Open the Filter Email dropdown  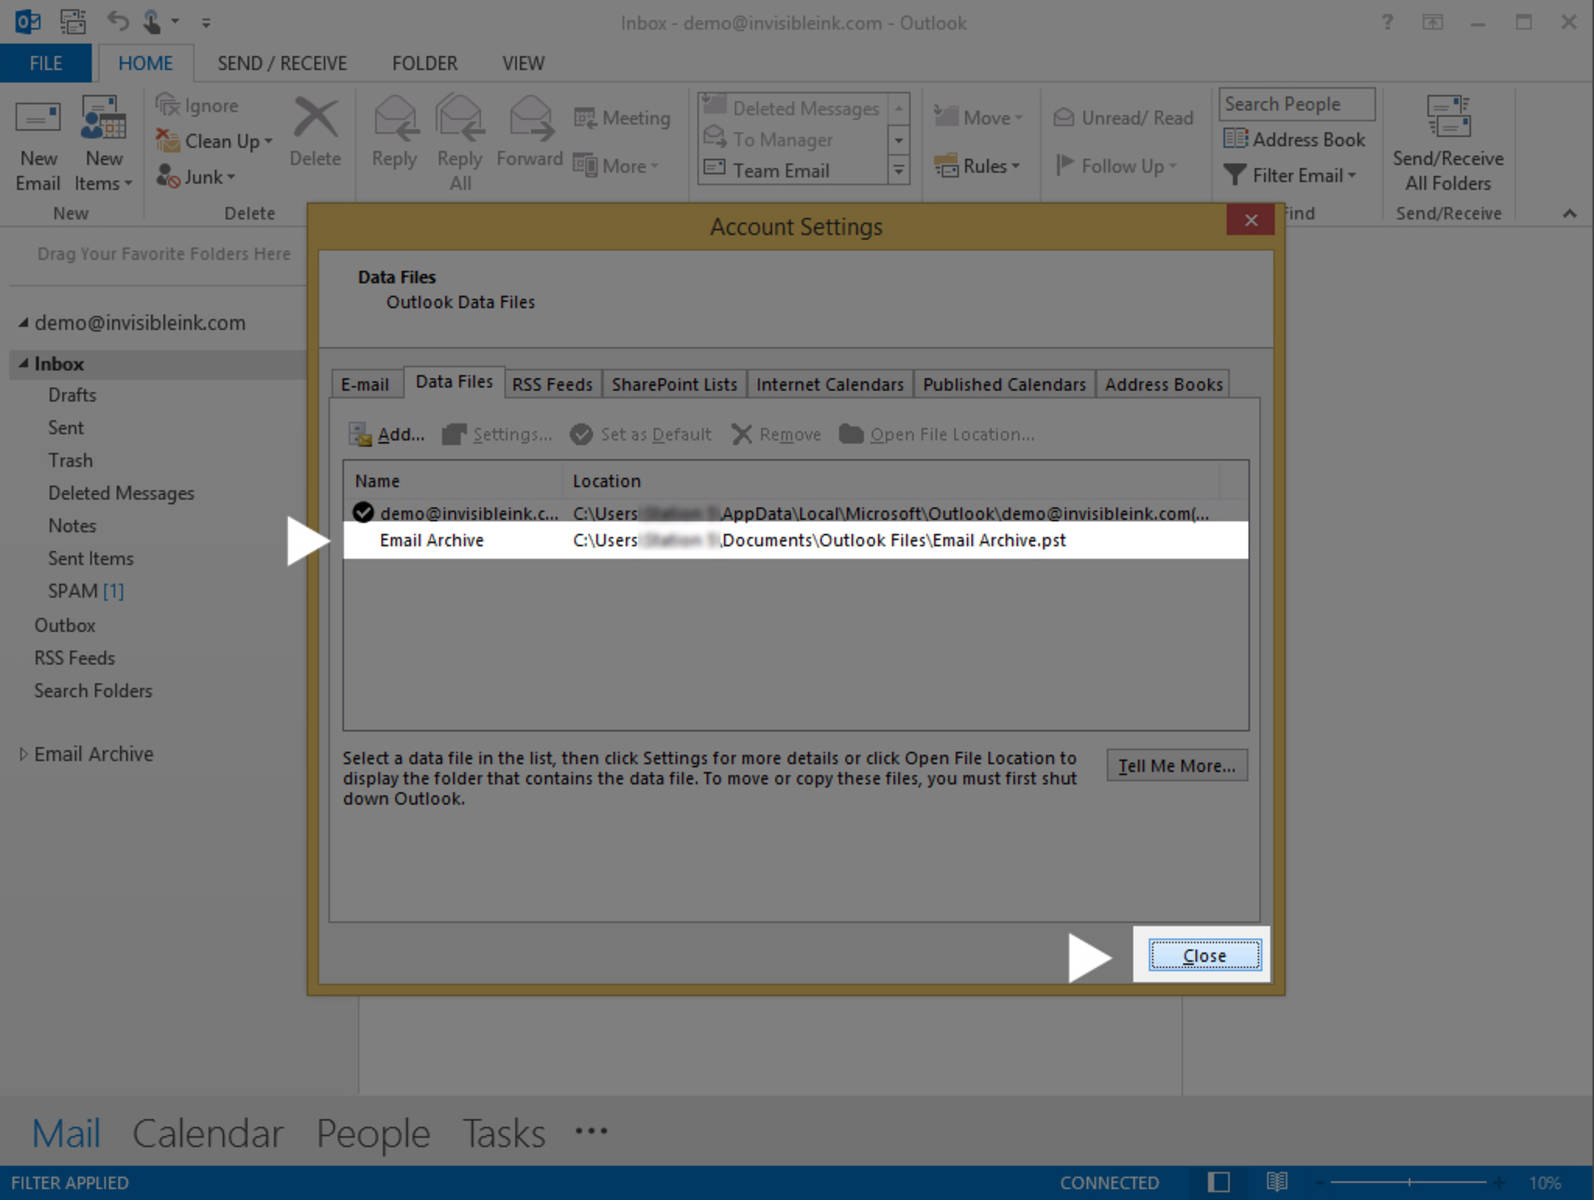(1290, 175)
